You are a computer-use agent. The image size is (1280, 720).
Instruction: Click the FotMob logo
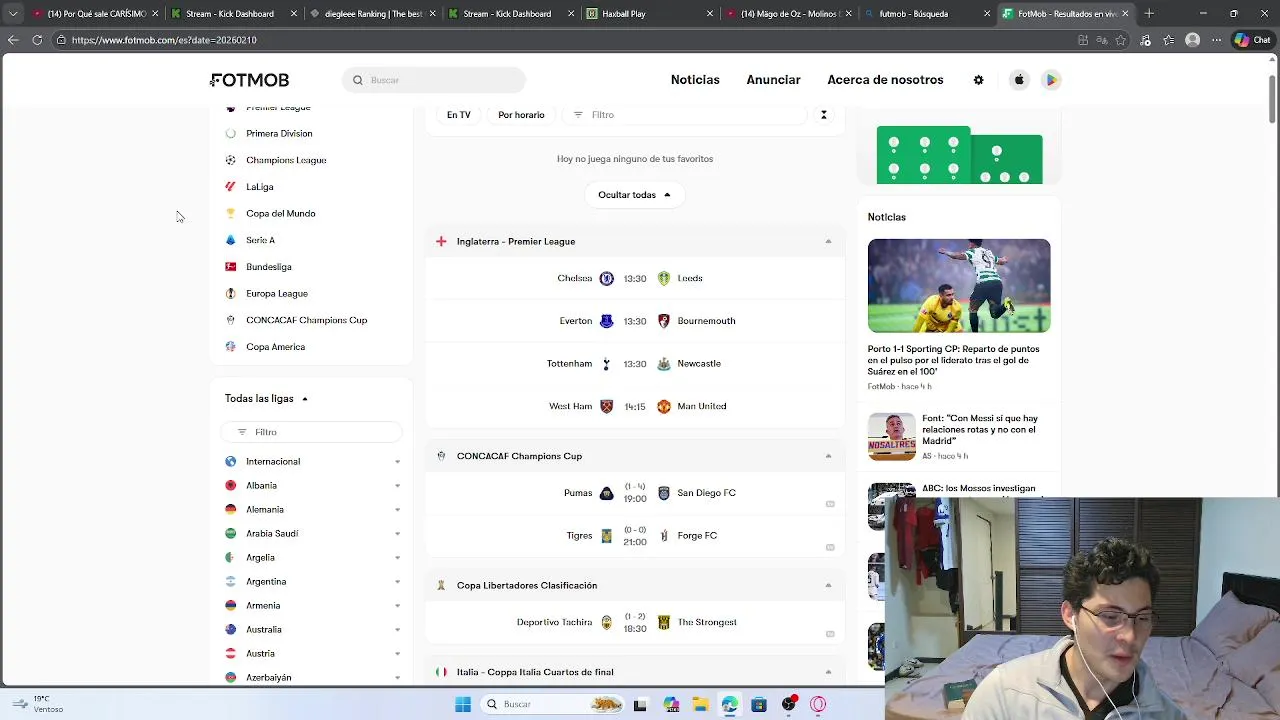tap(250, 80)
